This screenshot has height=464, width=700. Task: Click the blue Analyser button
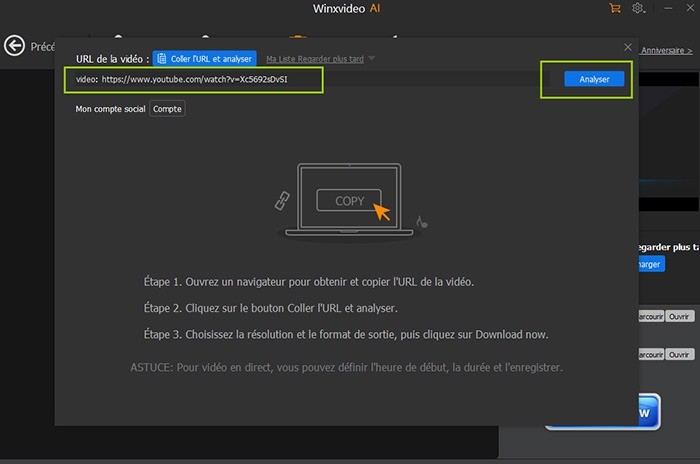tap(594, 79)
